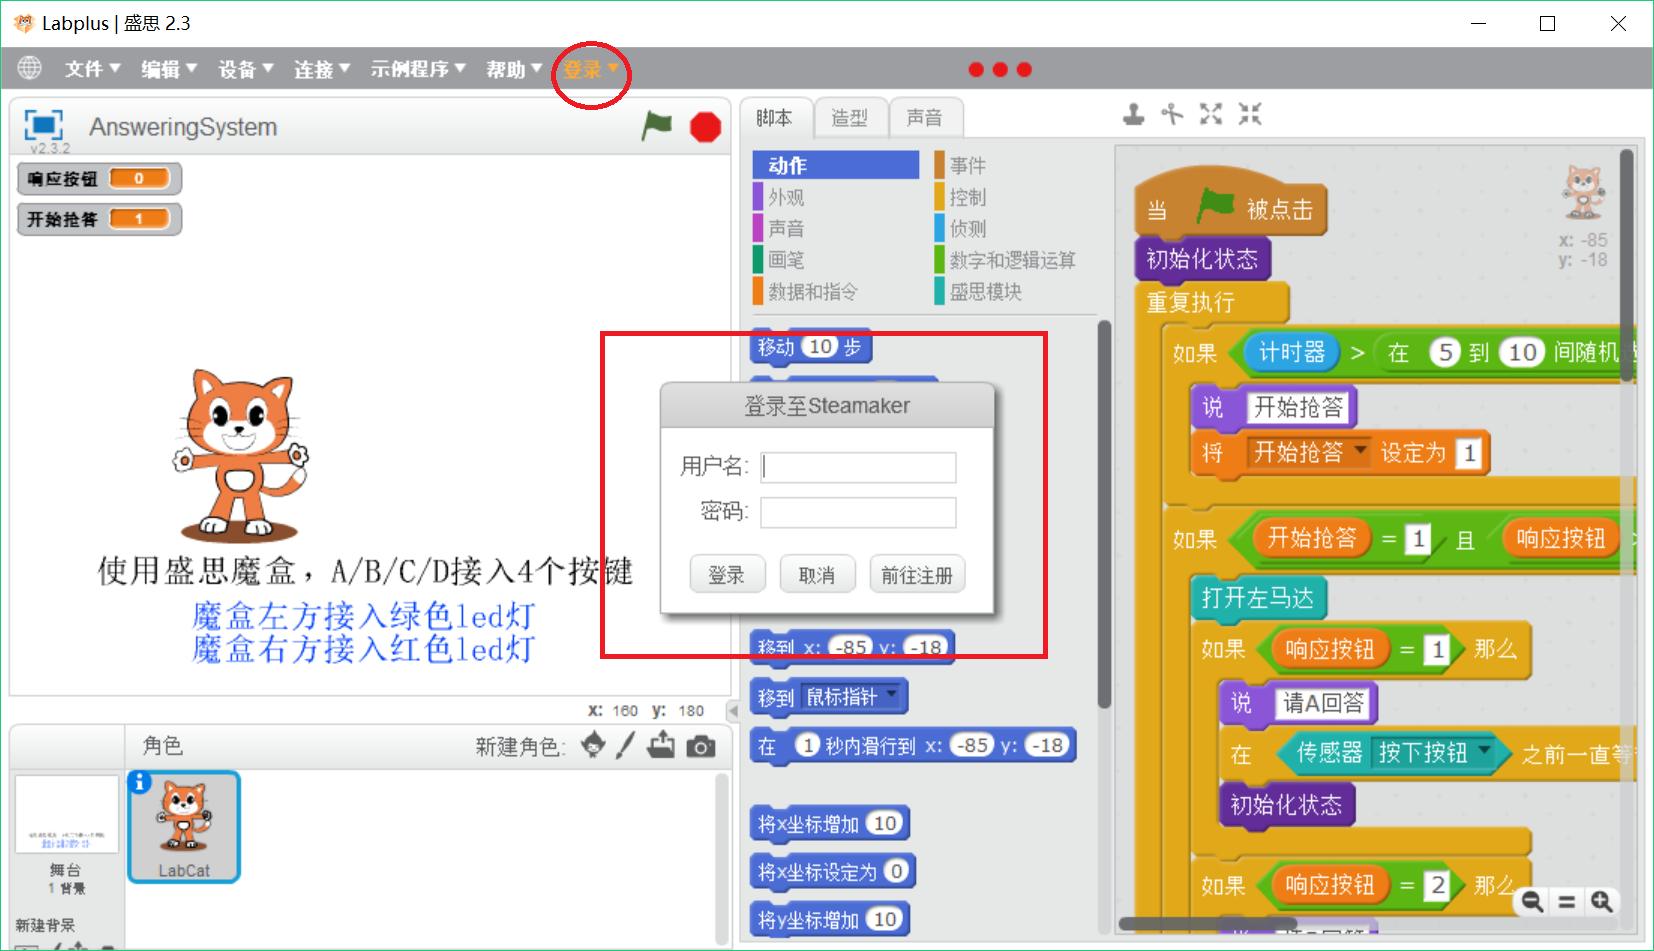Reset scripts area zoom to default
1654x951 pixels.
(x=1567, y=902)
